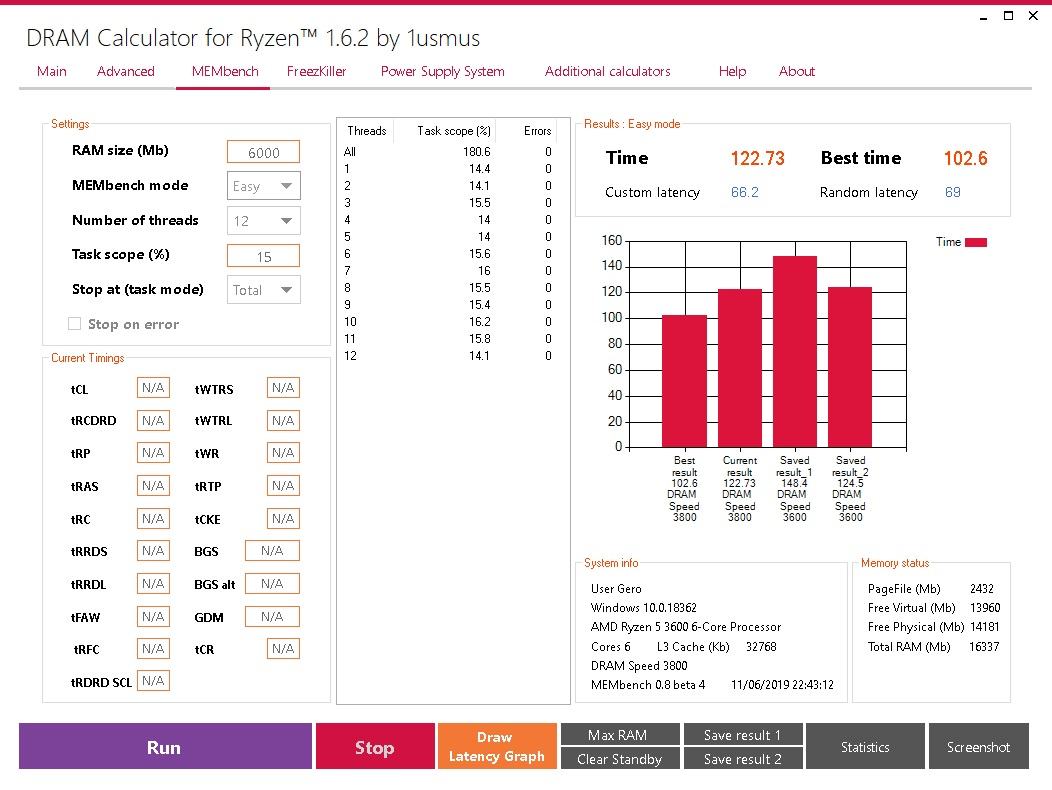Image resolution: width=1052 pixels, height=790 pixels.
Task: Click the tRP timing field
Action: [153, 453]
